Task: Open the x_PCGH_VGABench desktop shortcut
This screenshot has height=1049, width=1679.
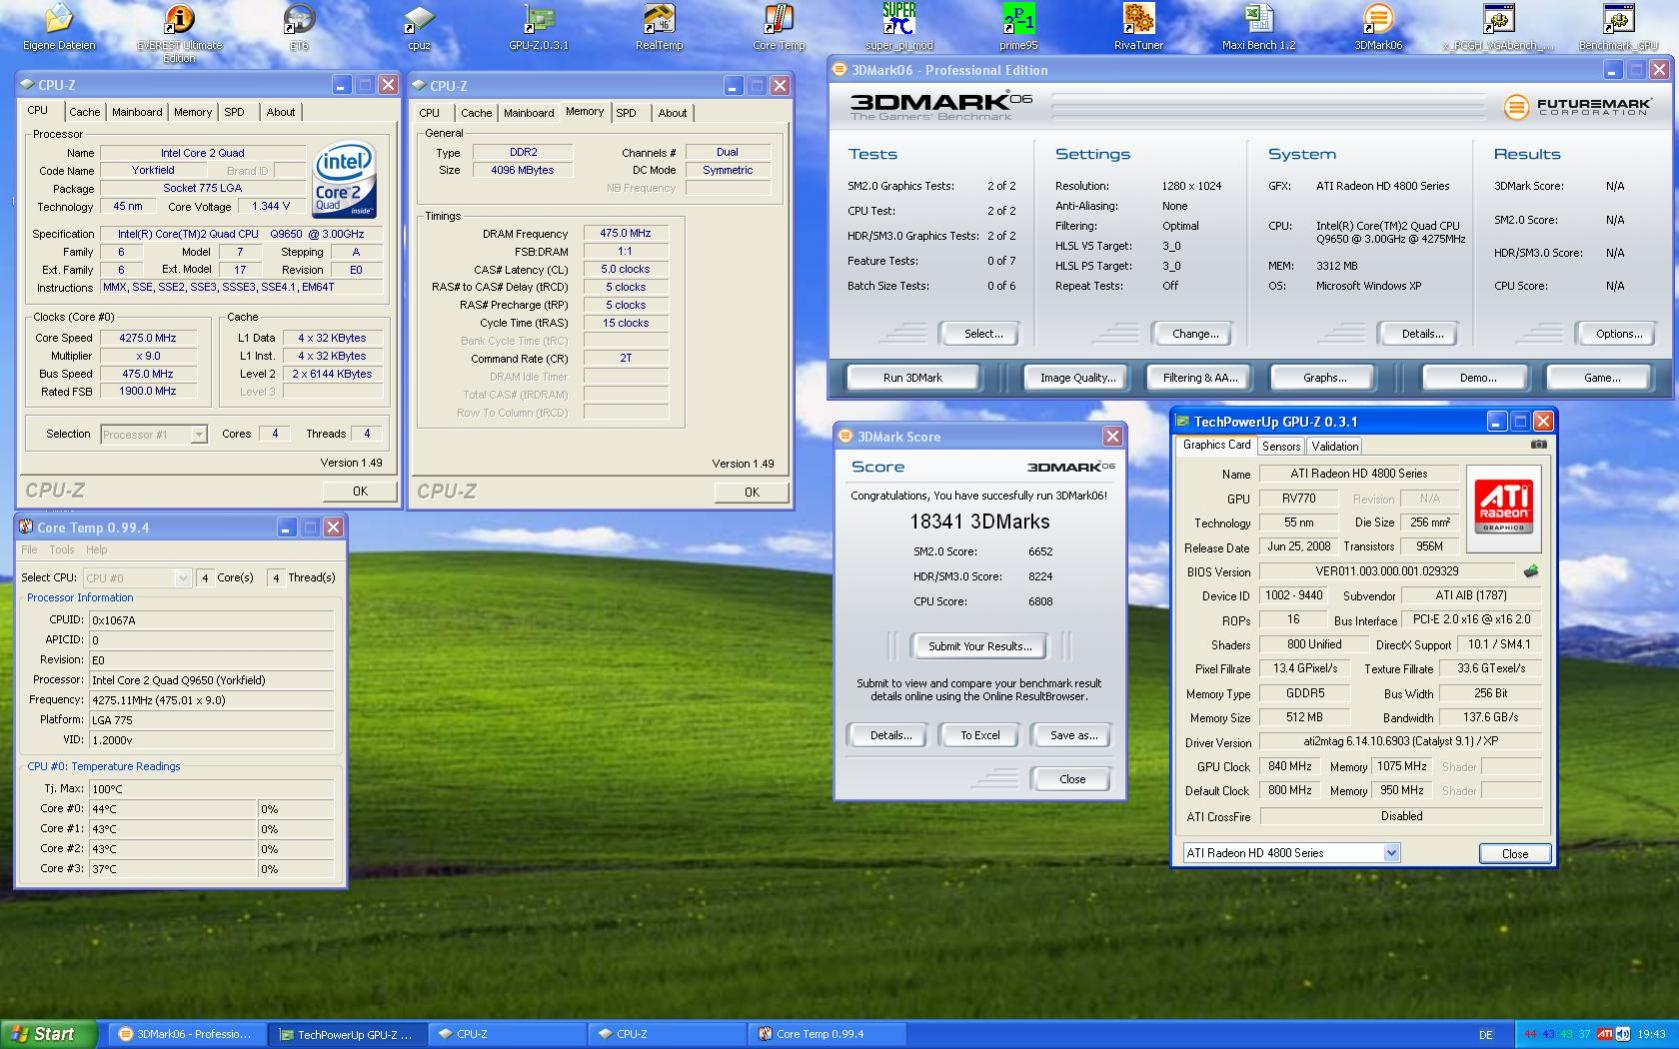Action: point(1498,27)
